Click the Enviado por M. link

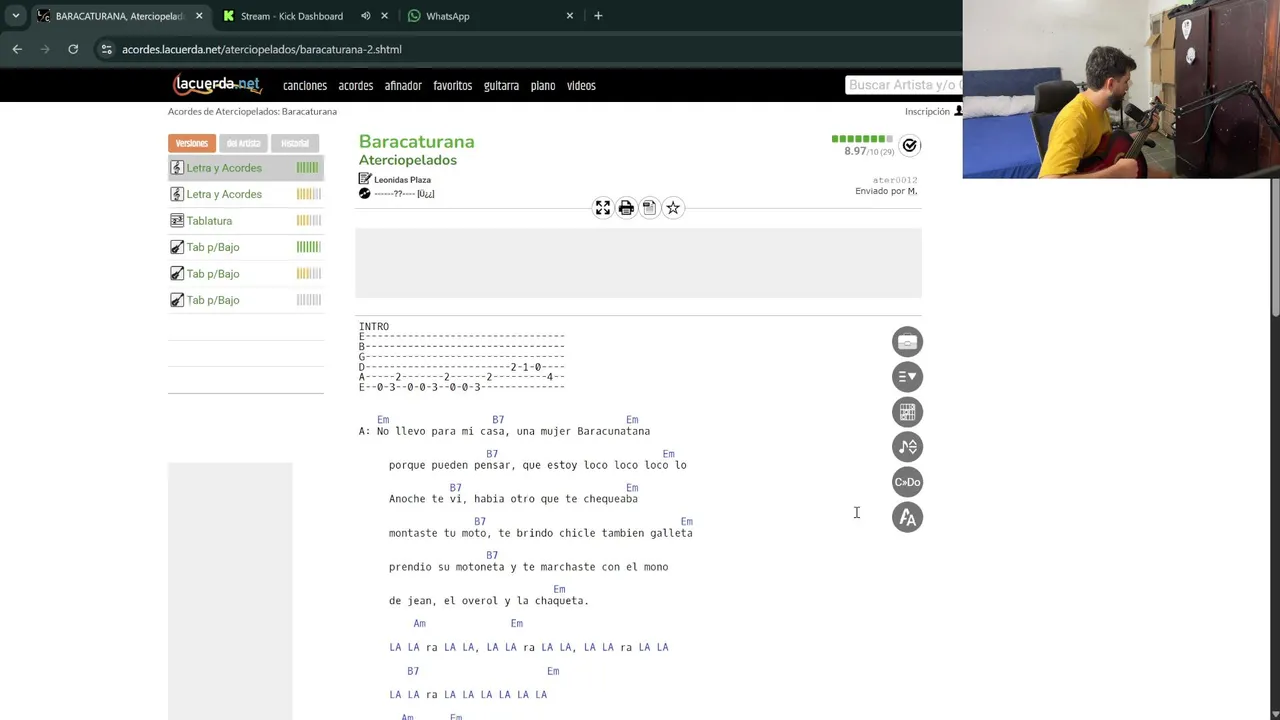click(x=886, y=191)
